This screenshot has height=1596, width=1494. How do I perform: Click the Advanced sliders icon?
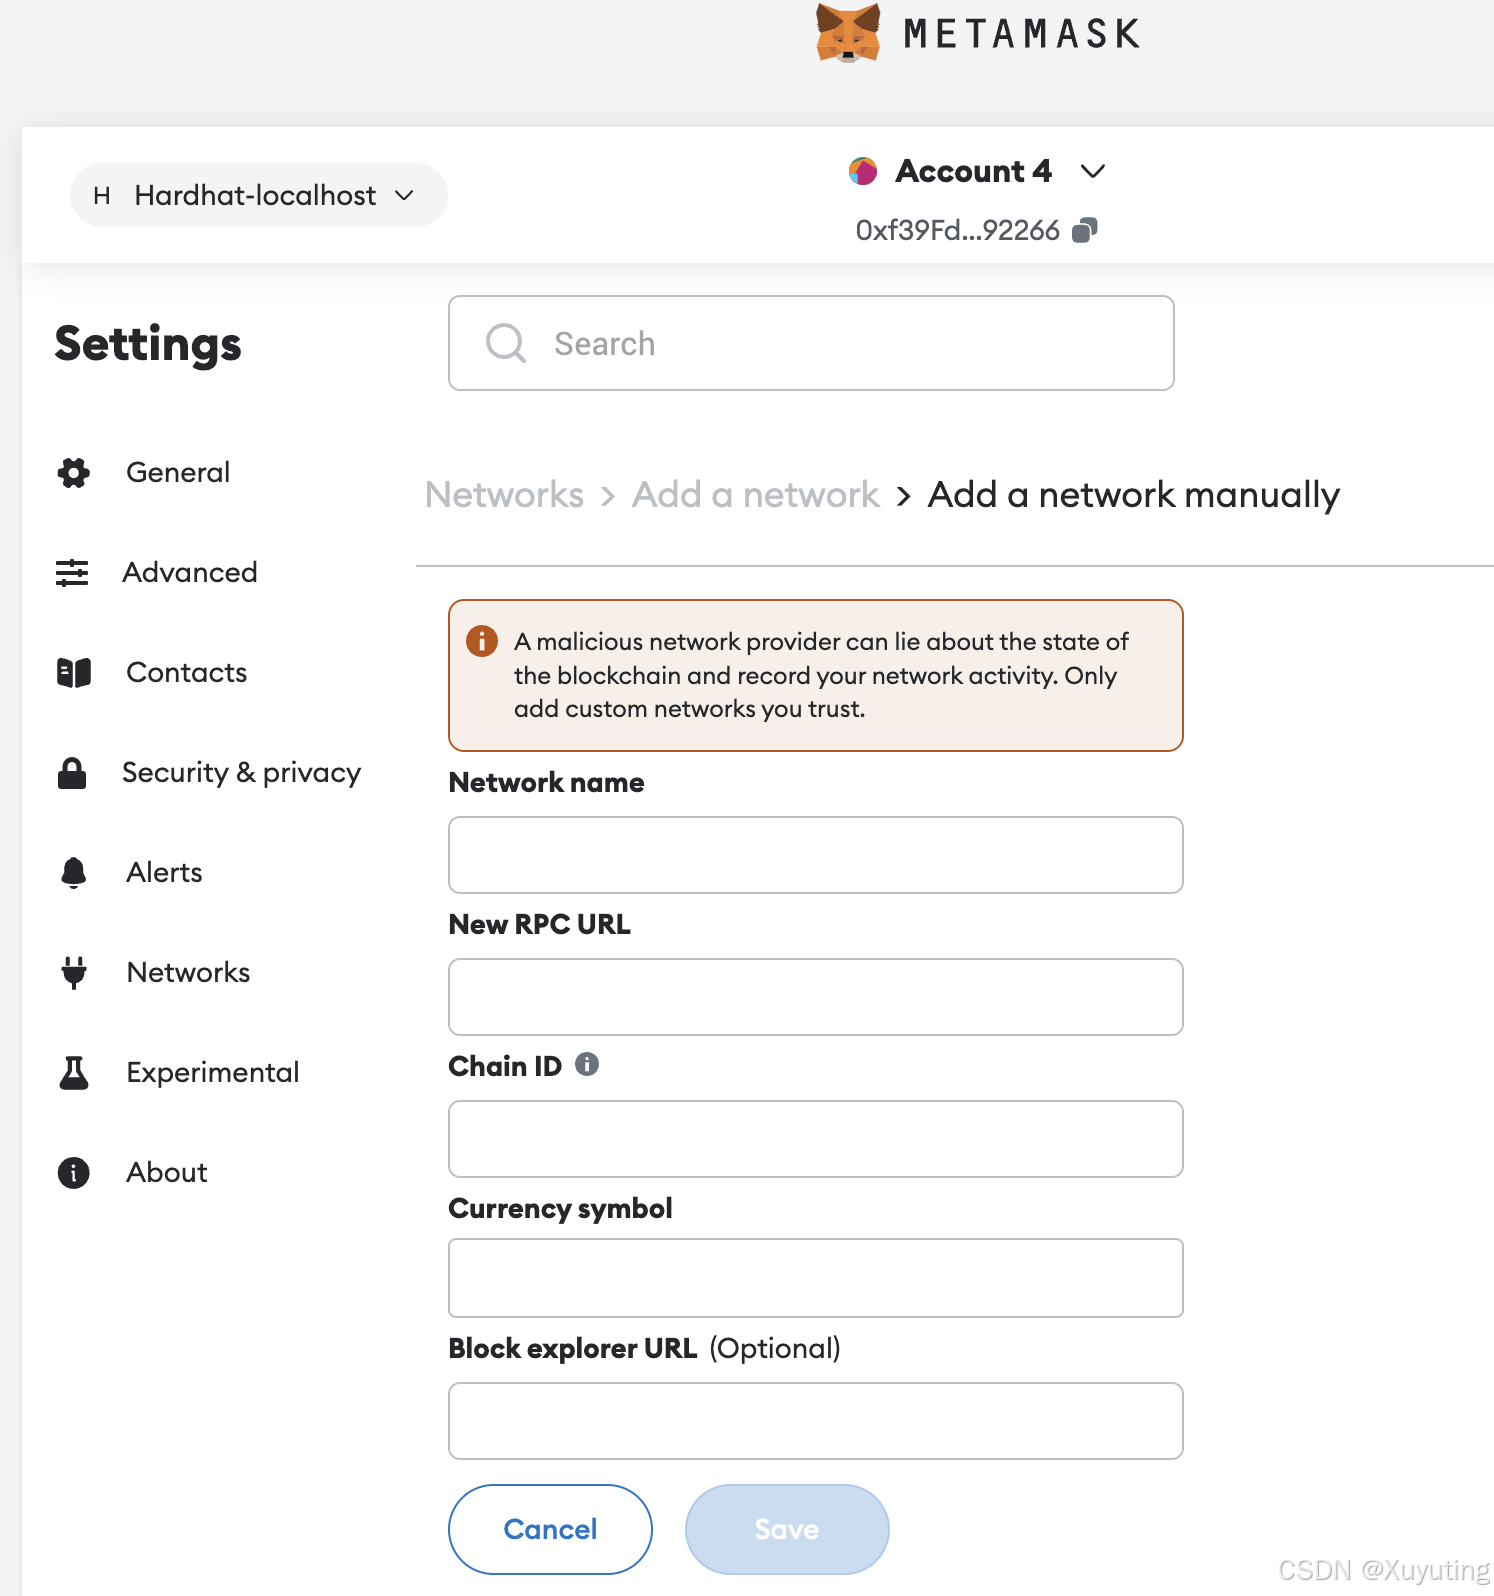pos(72,572)
